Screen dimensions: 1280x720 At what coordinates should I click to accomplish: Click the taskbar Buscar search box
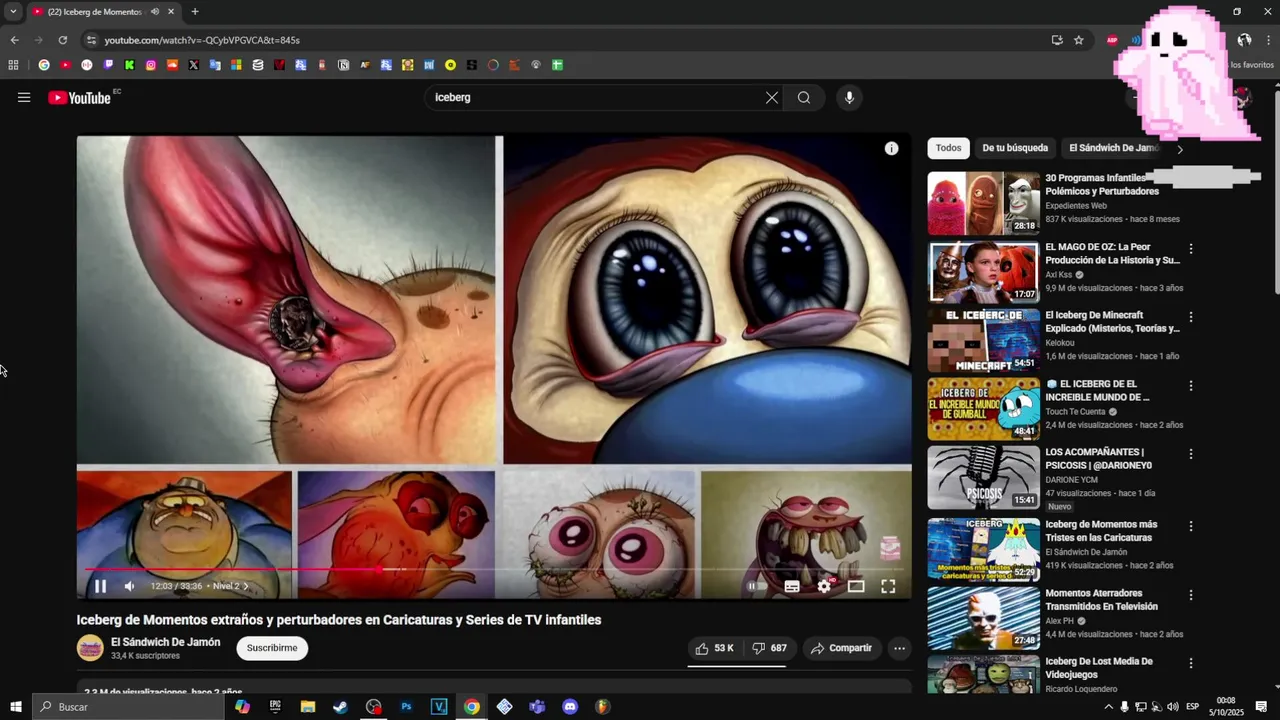coord(128,707)
